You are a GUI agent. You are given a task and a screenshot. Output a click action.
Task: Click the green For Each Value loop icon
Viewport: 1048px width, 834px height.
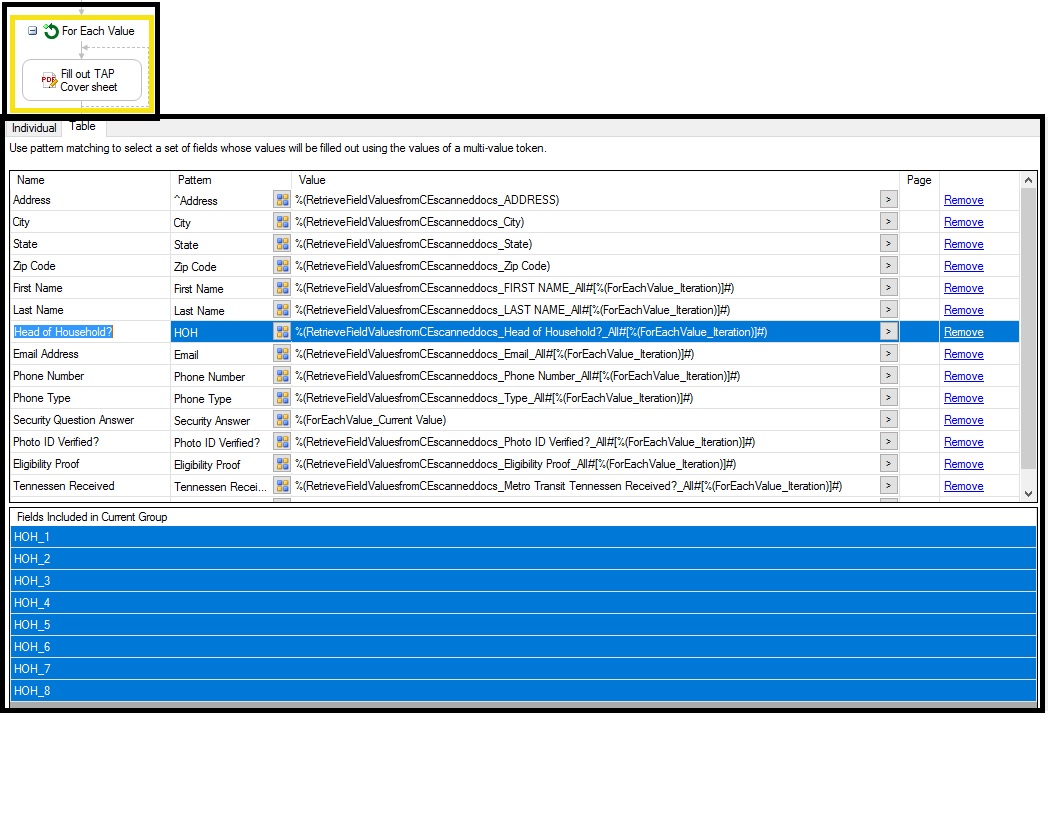(x=51, y=31)
